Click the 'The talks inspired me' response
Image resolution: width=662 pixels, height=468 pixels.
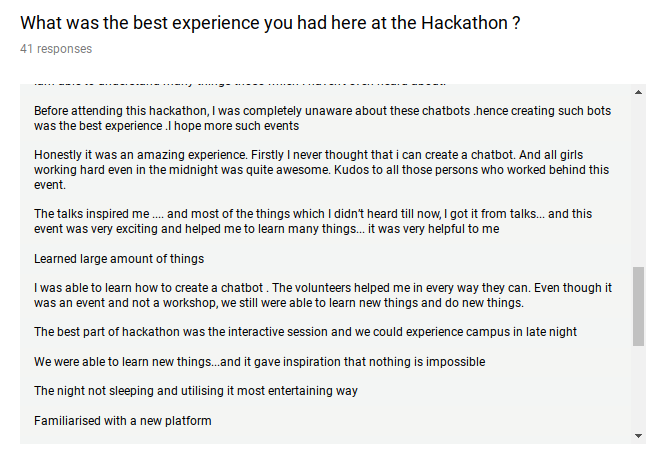coord(313,221)
